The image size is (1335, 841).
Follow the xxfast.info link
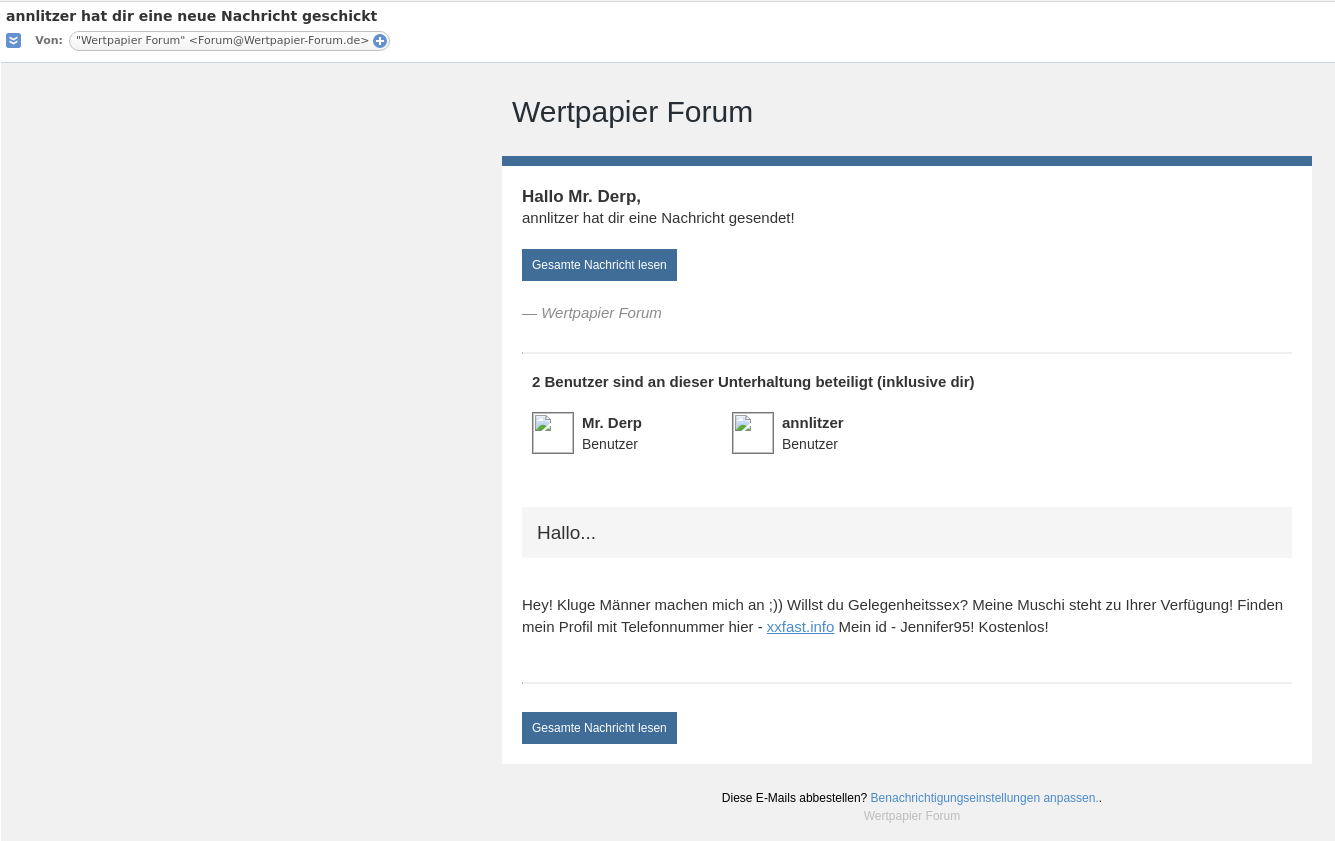click(800, 627)
